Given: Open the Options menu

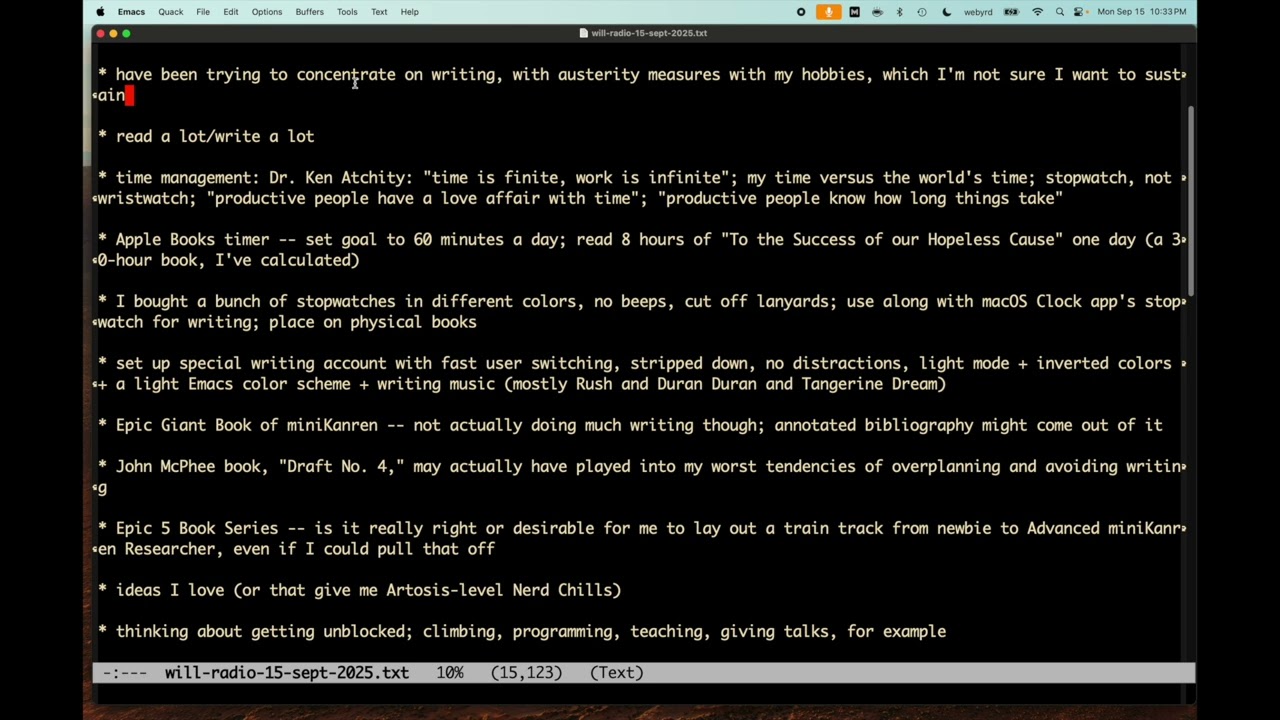Looking at the screenshot, I should pyautogui.click(x=267, y=12).
